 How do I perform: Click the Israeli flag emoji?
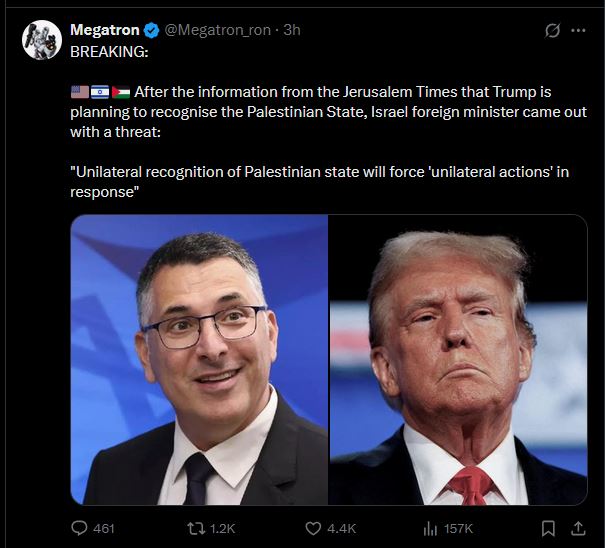coord(100,92)
